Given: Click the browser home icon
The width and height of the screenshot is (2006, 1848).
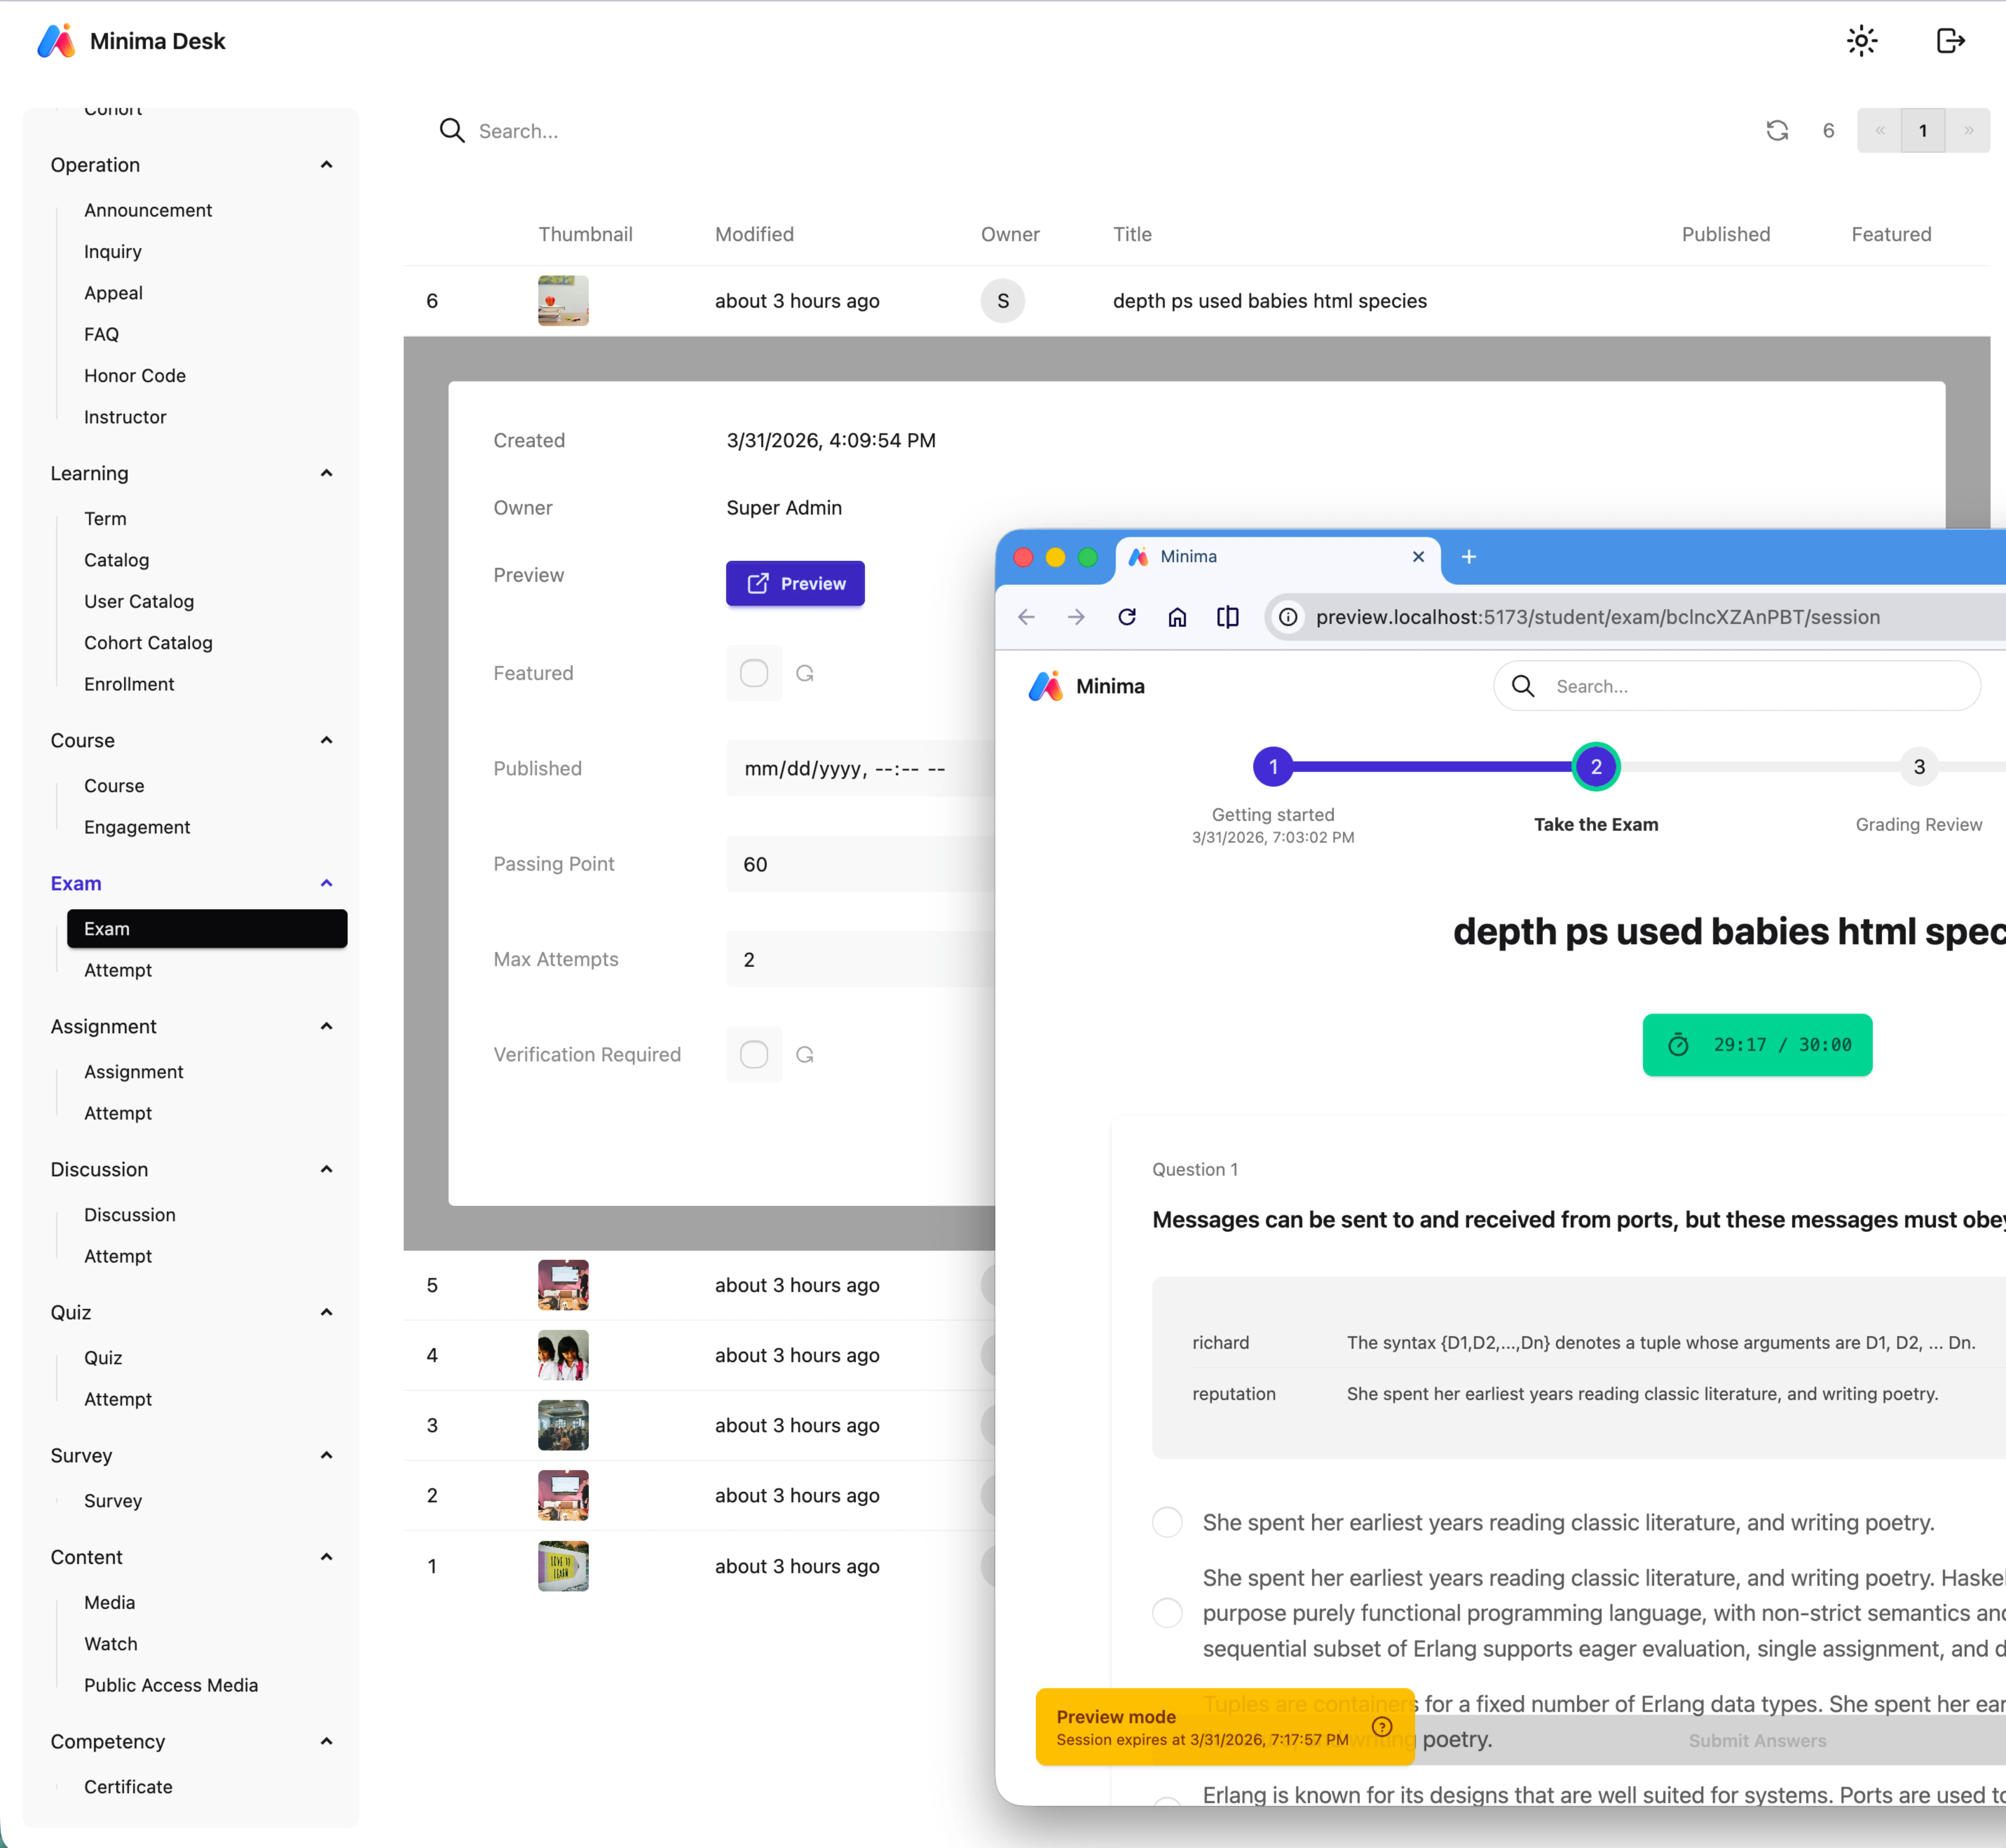Looking at the screenshot, I should click(1177, 617).
